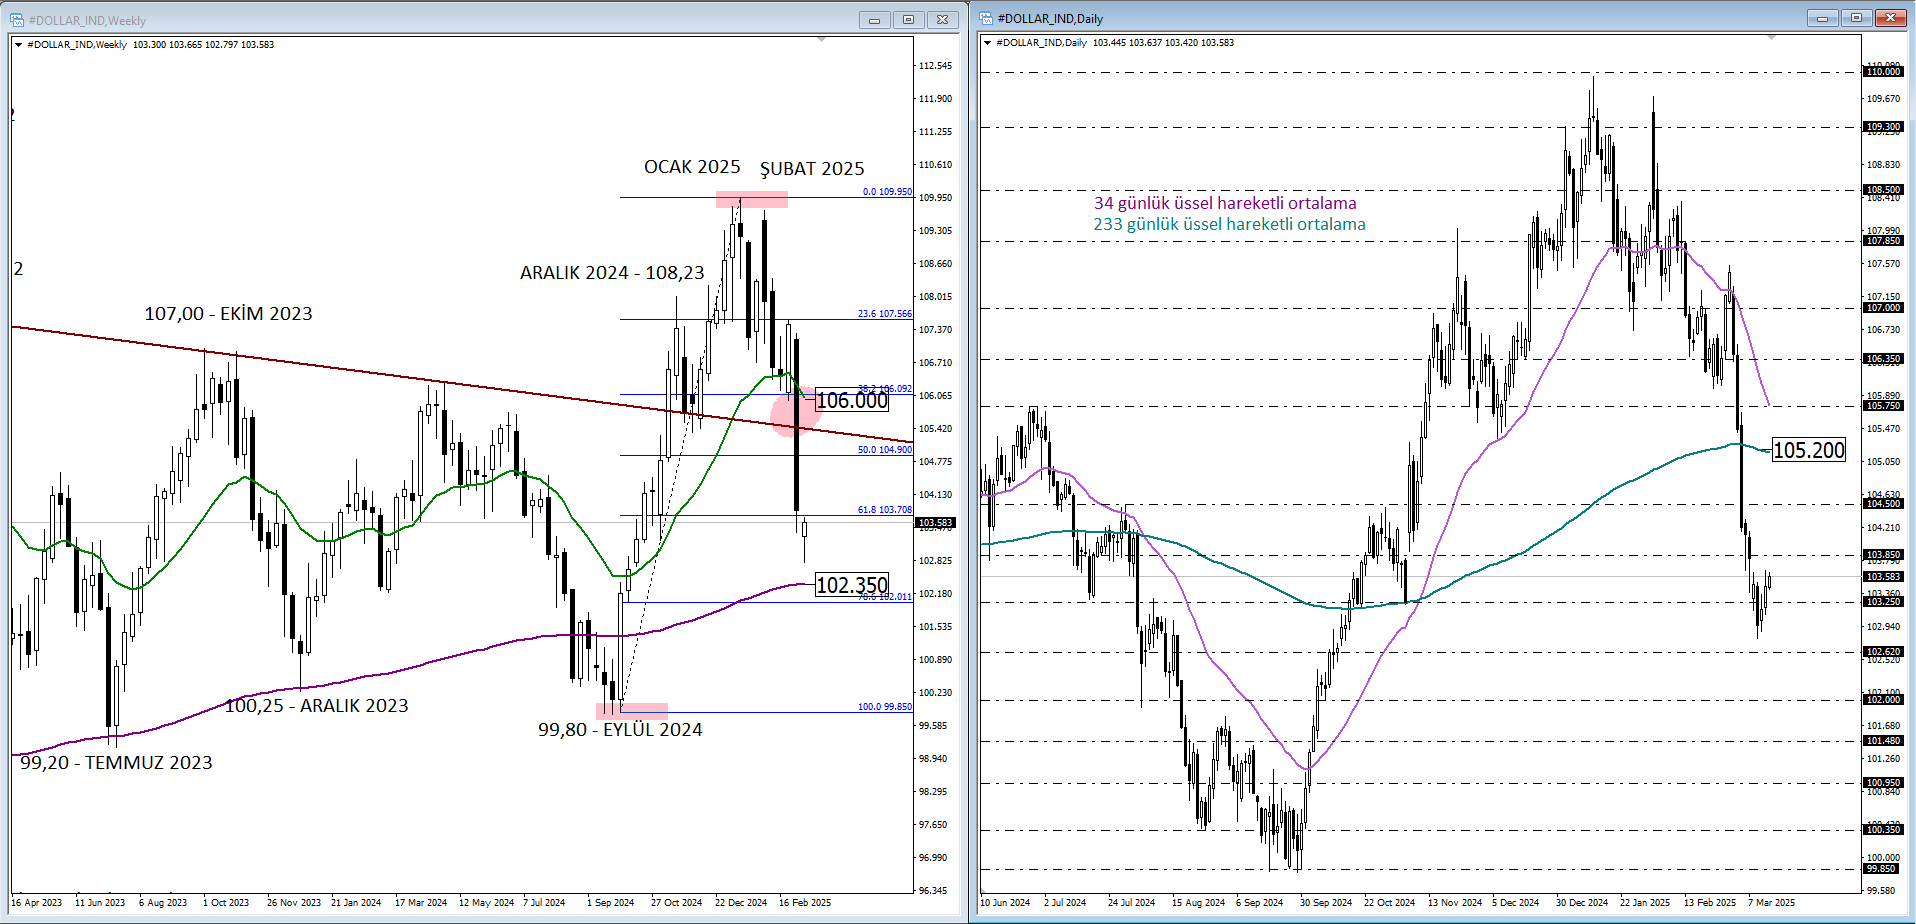Select the 105.200 label on Daily chart
The height and width of the screenshot is (924, 1916).
click(1809, 450)
